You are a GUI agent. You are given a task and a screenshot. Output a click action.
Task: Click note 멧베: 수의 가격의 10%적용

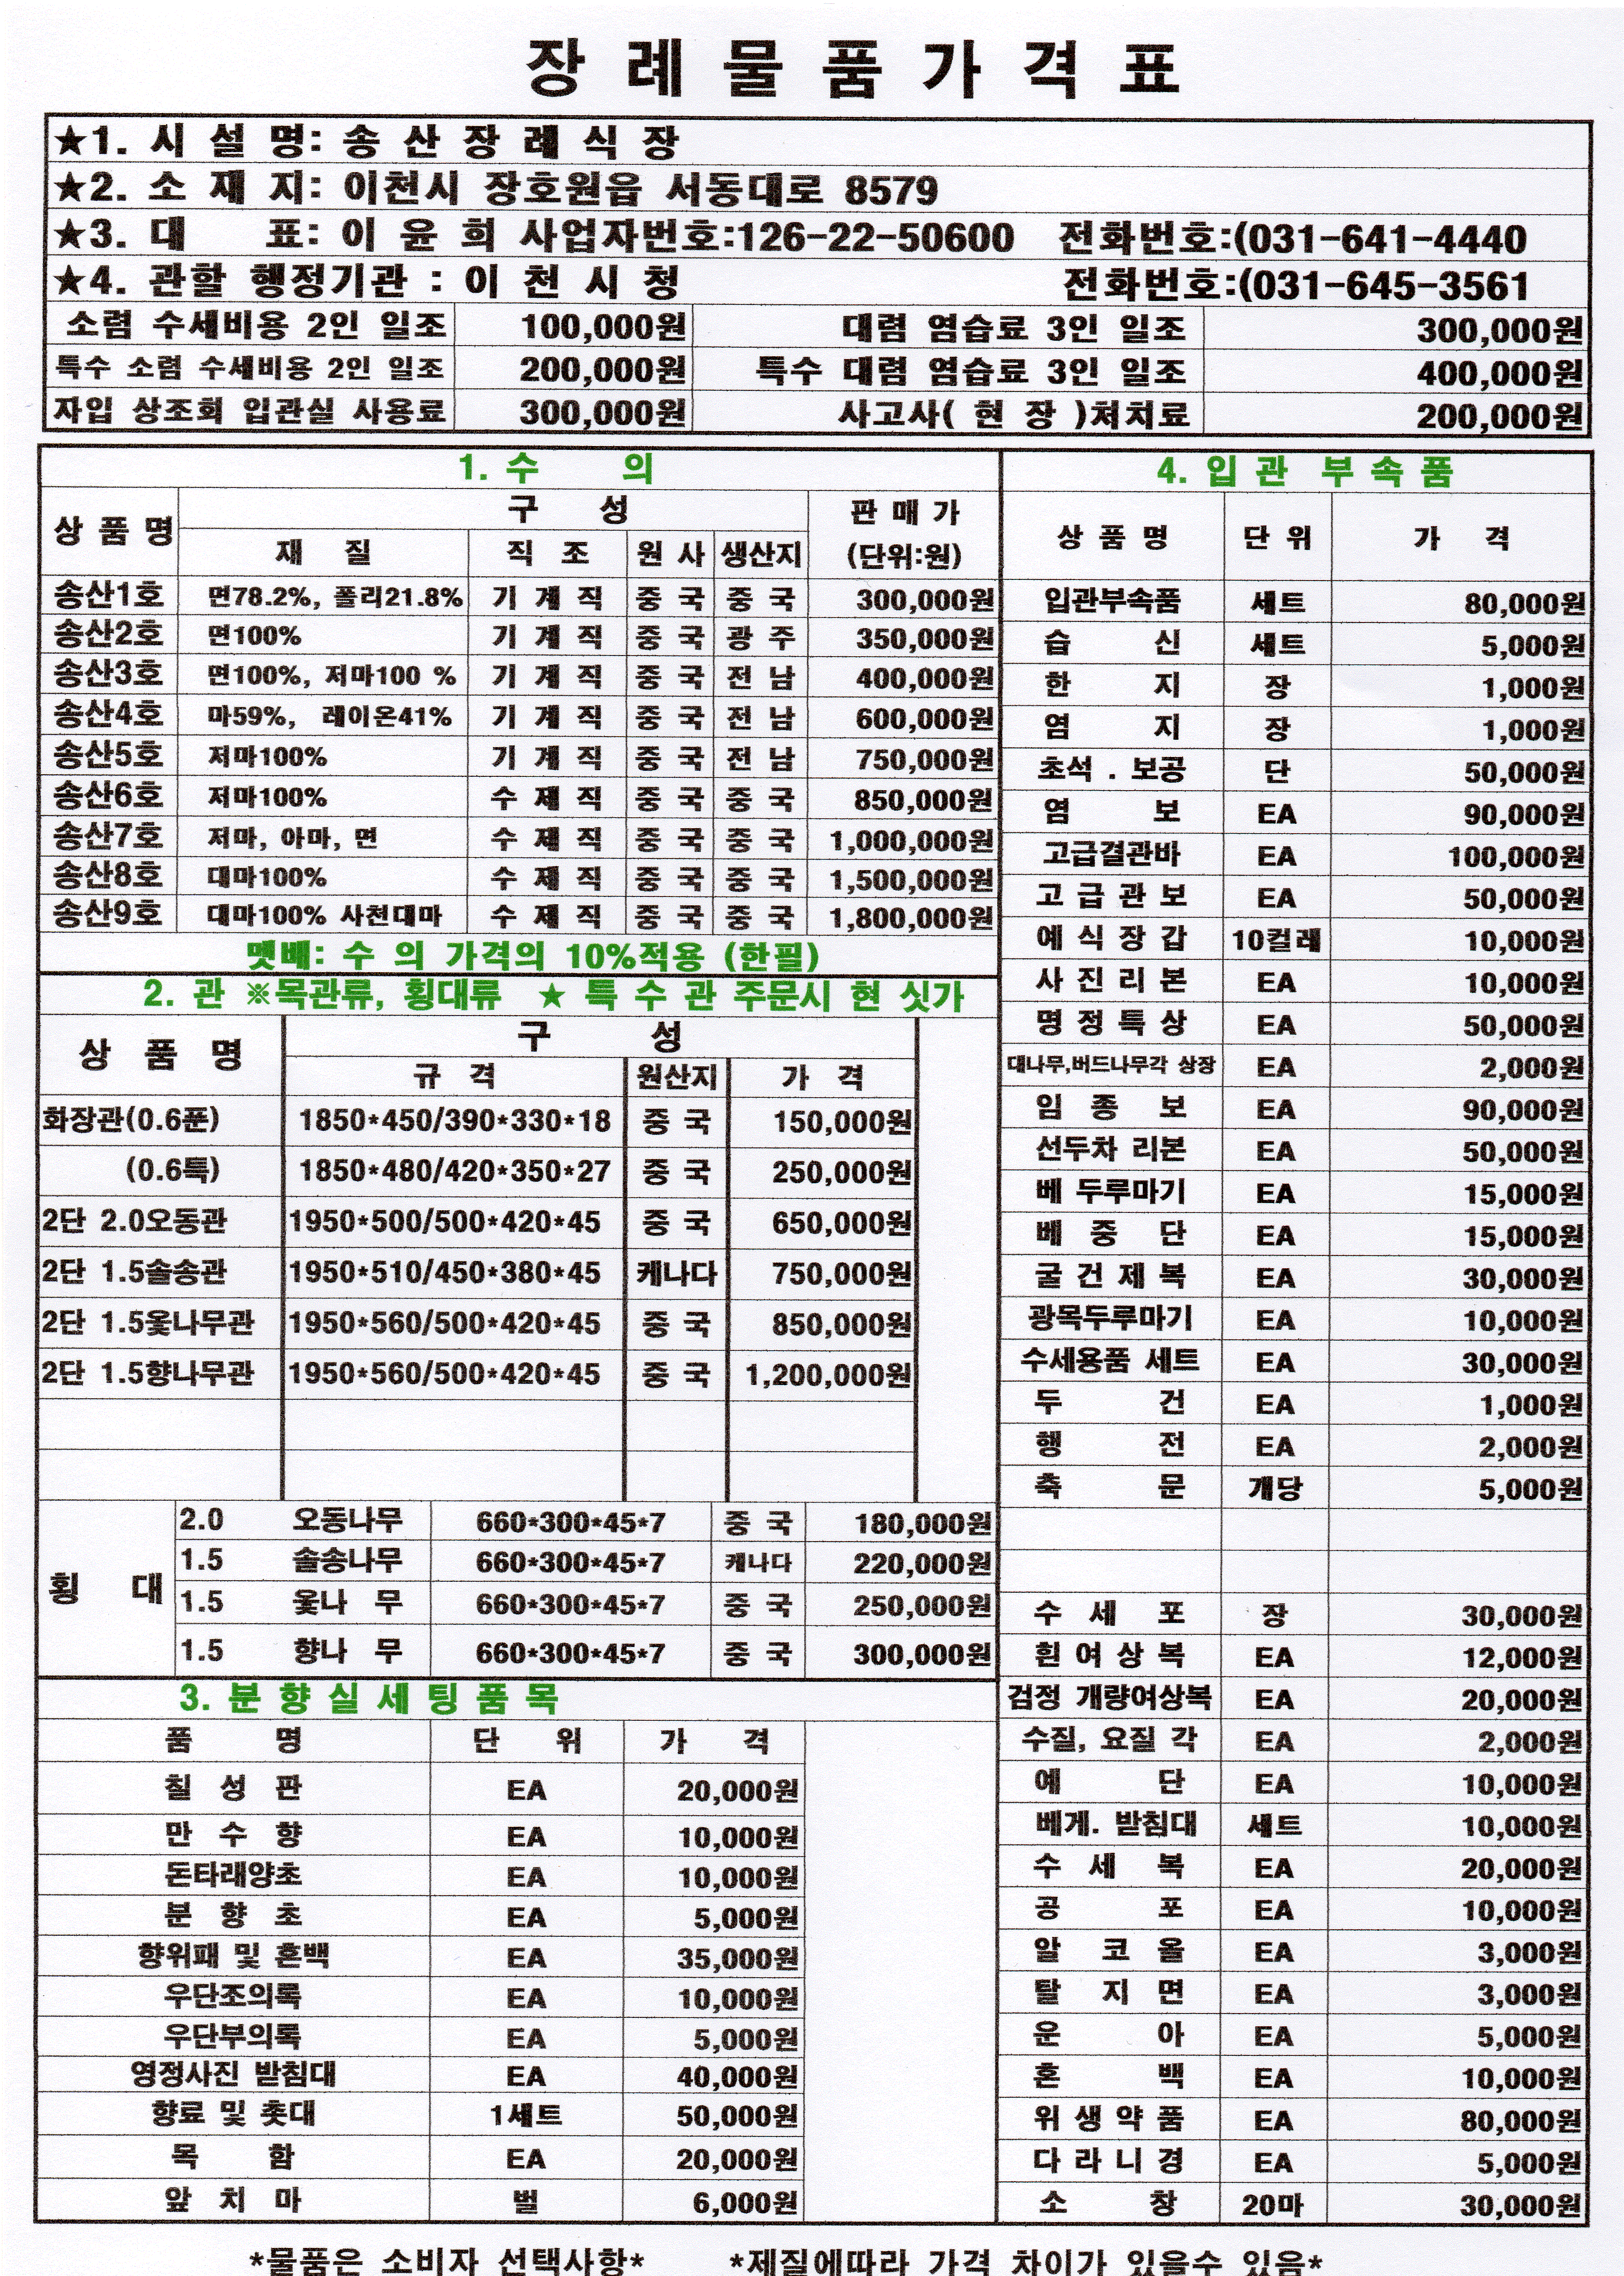pyautogui.click(x=534, y=956)
